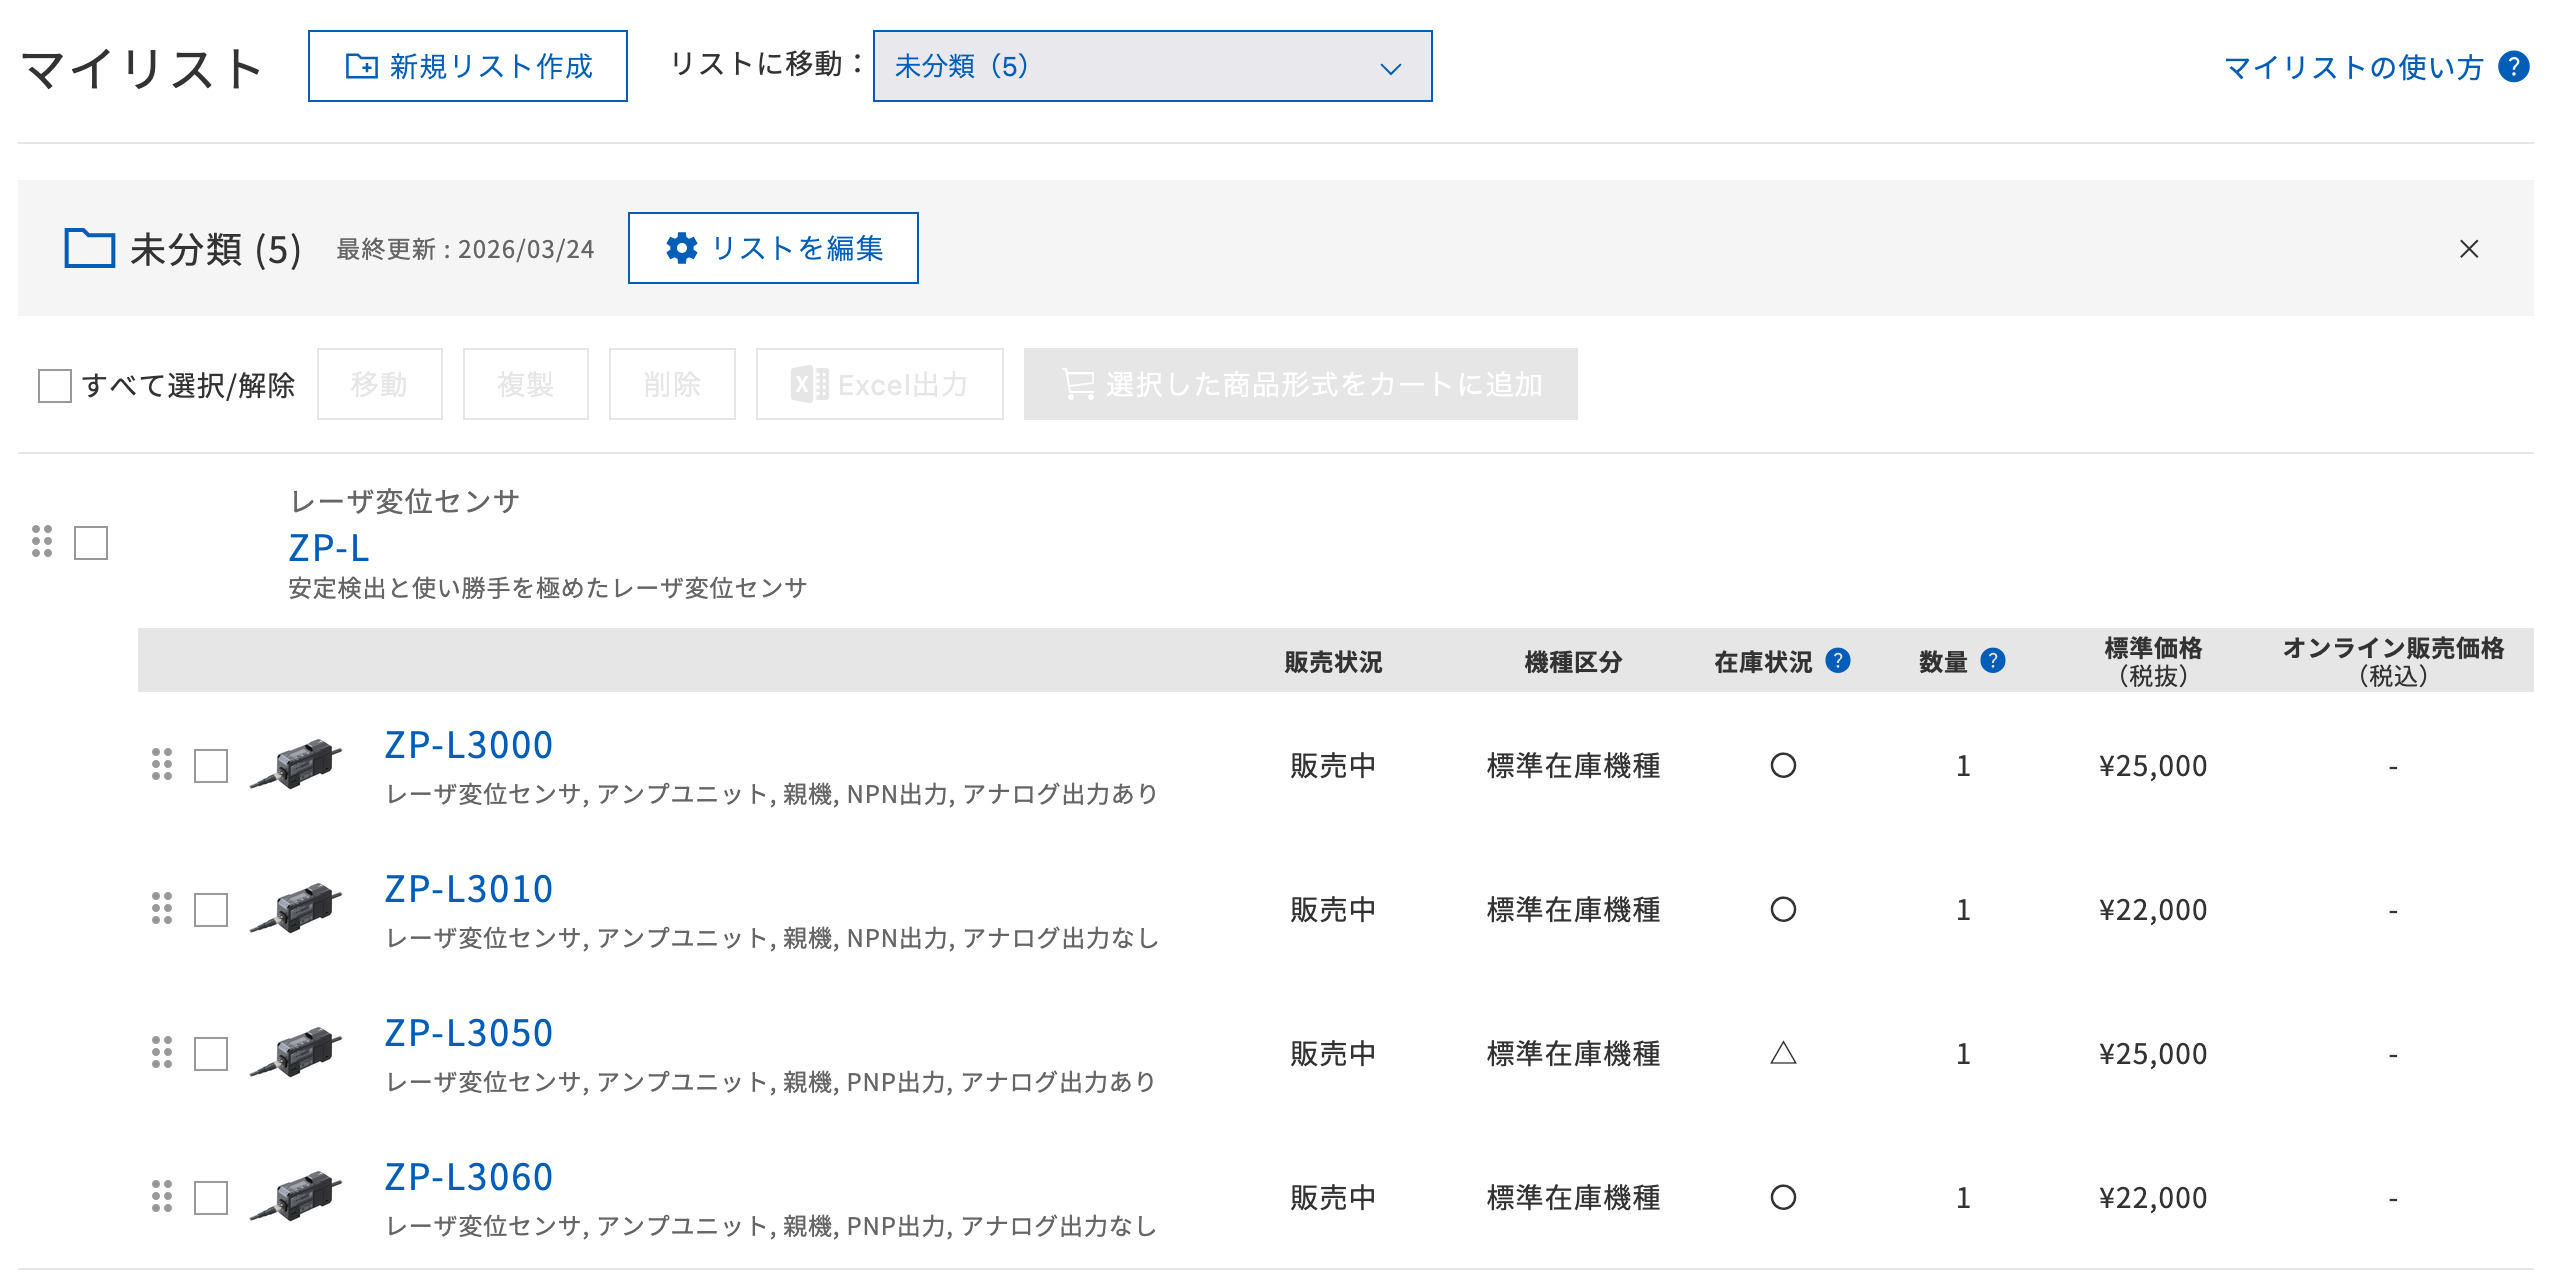
Task: Click the 新規リスト作成 button
Action: click(x=467, y=66)
